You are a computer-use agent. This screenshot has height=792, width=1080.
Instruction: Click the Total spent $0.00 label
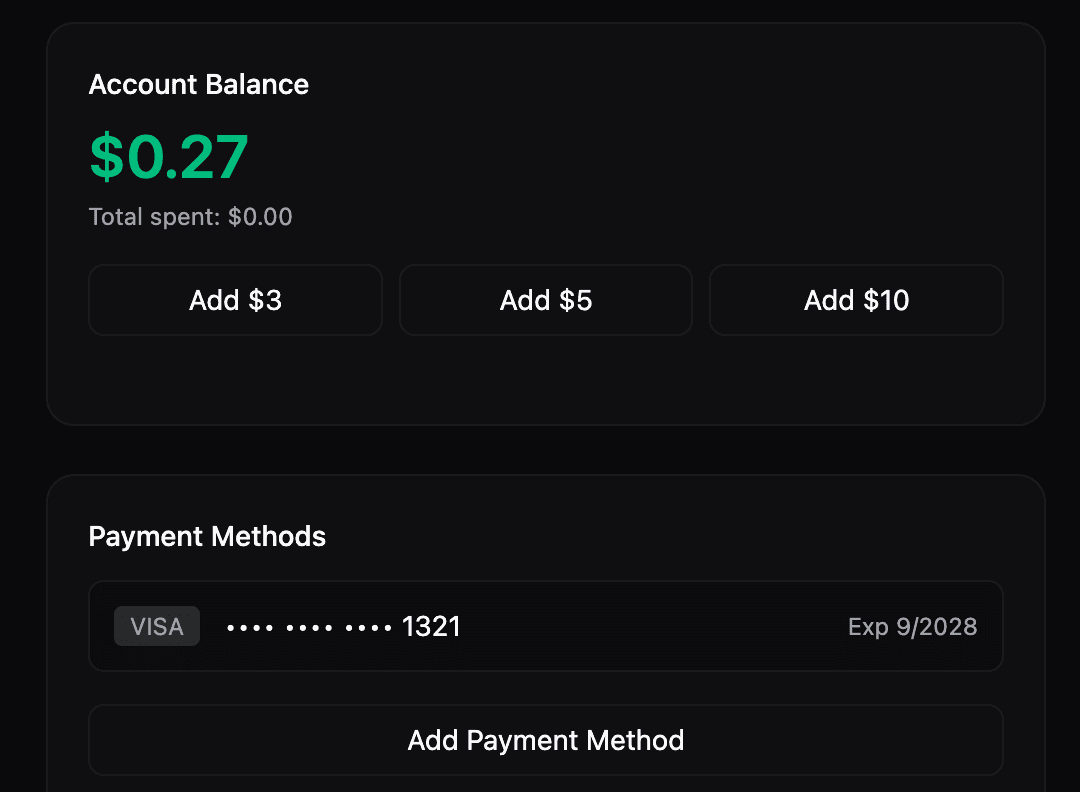pyautogui.click(x=190, y=216)
